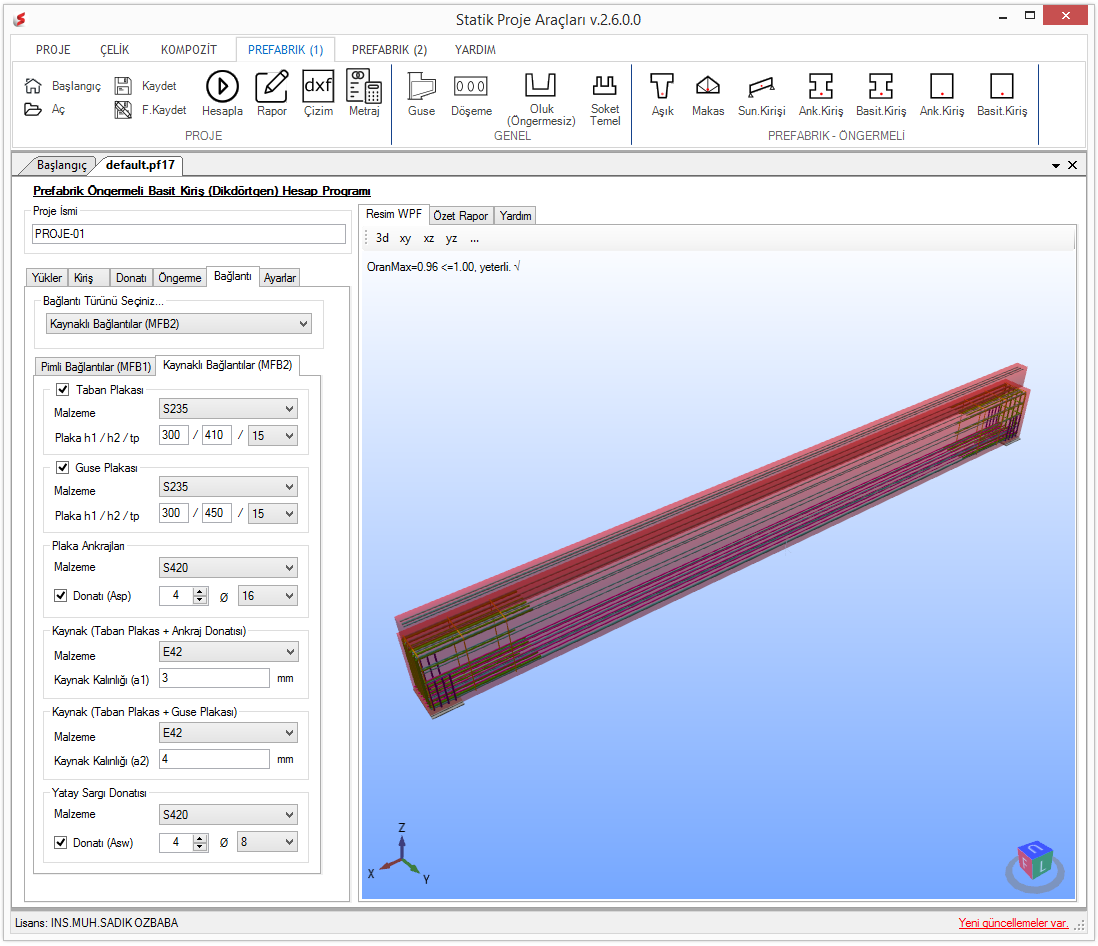Click the Guse Plakası h2 field 450
Viewport: 1098px width, 946px height.
[x=217, y=513]
